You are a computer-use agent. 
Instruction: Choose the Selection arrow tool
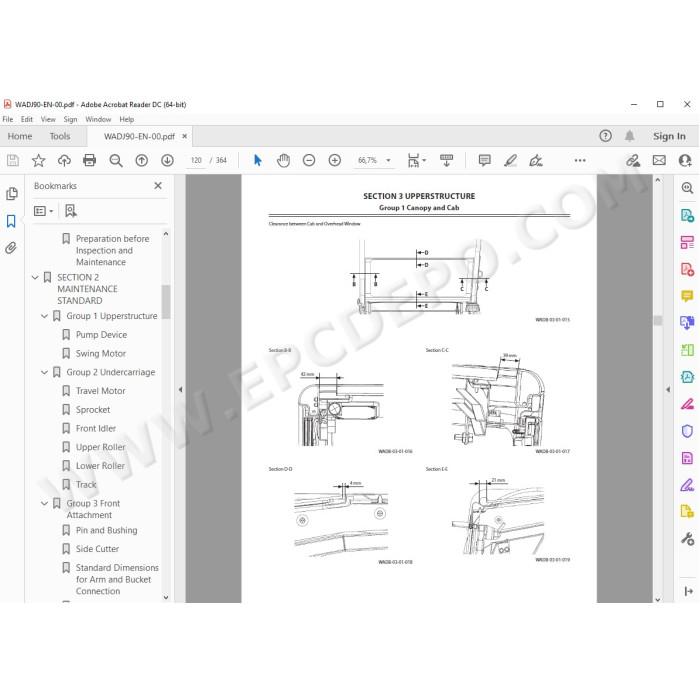pos(258,160)
